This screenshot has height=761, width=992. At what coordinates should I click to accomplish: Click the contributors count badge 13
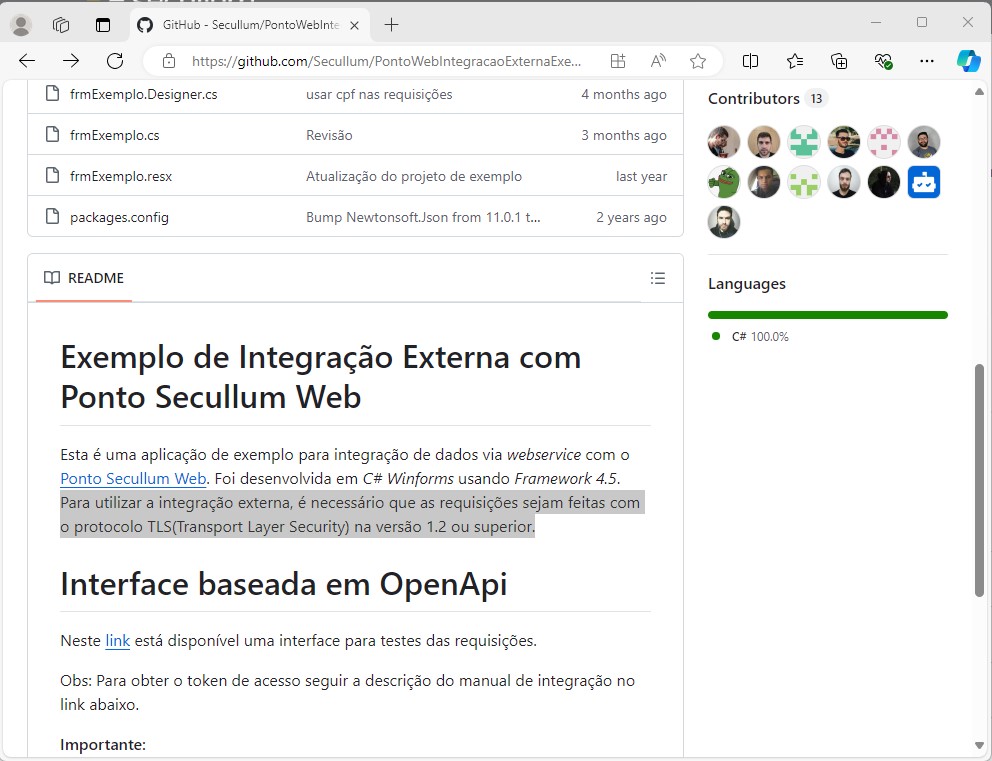[816, 99]
